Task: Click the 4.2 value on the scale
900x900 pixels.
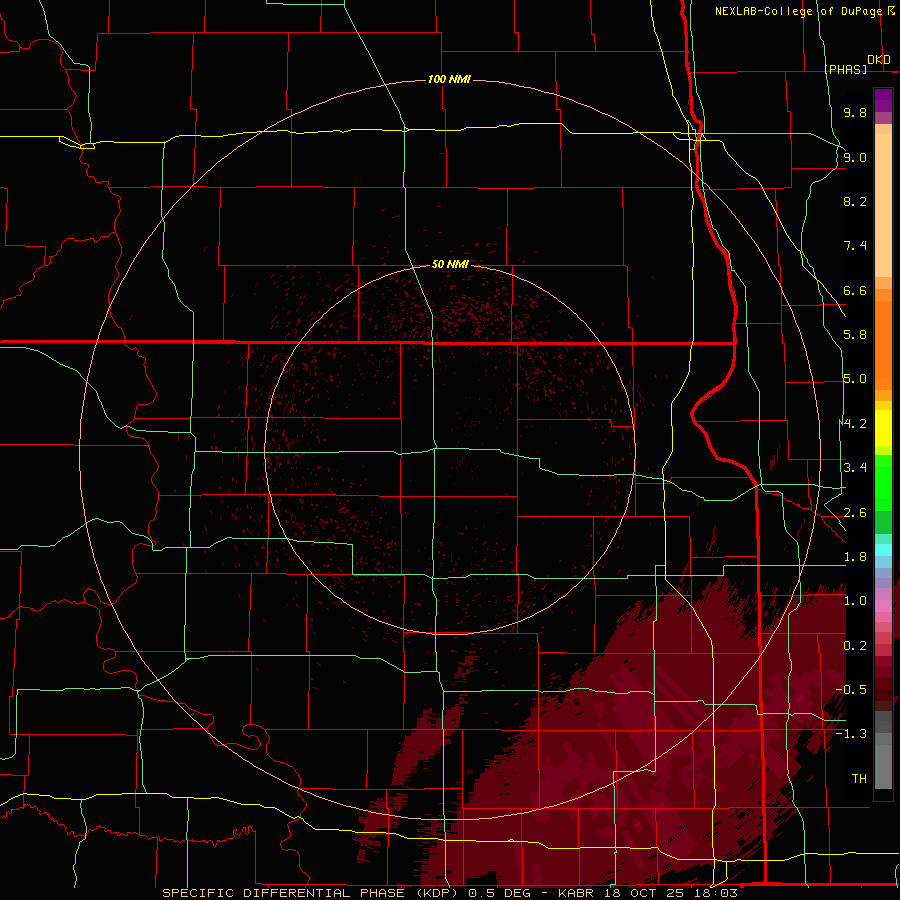Action: click(x=855, y=424)
